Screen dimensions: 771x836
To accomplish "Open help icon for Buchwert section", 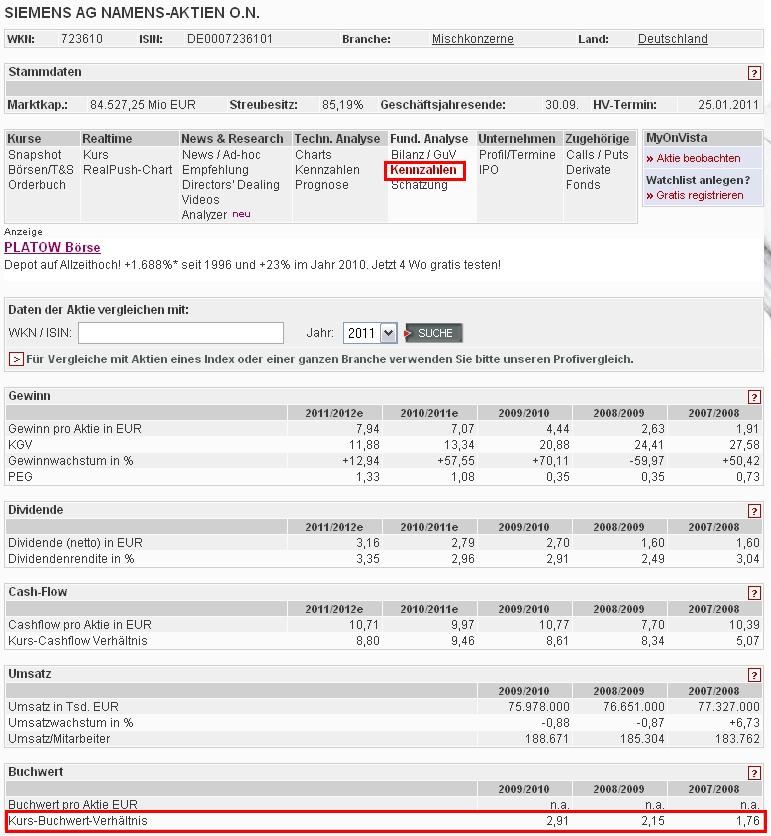I will point(753,773).
